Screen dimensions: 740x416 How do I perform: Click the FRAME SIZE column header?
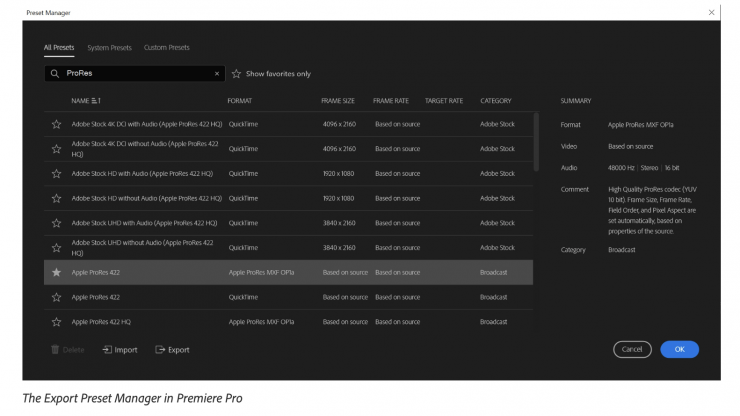pyautogui.click(x=338, y=101)
